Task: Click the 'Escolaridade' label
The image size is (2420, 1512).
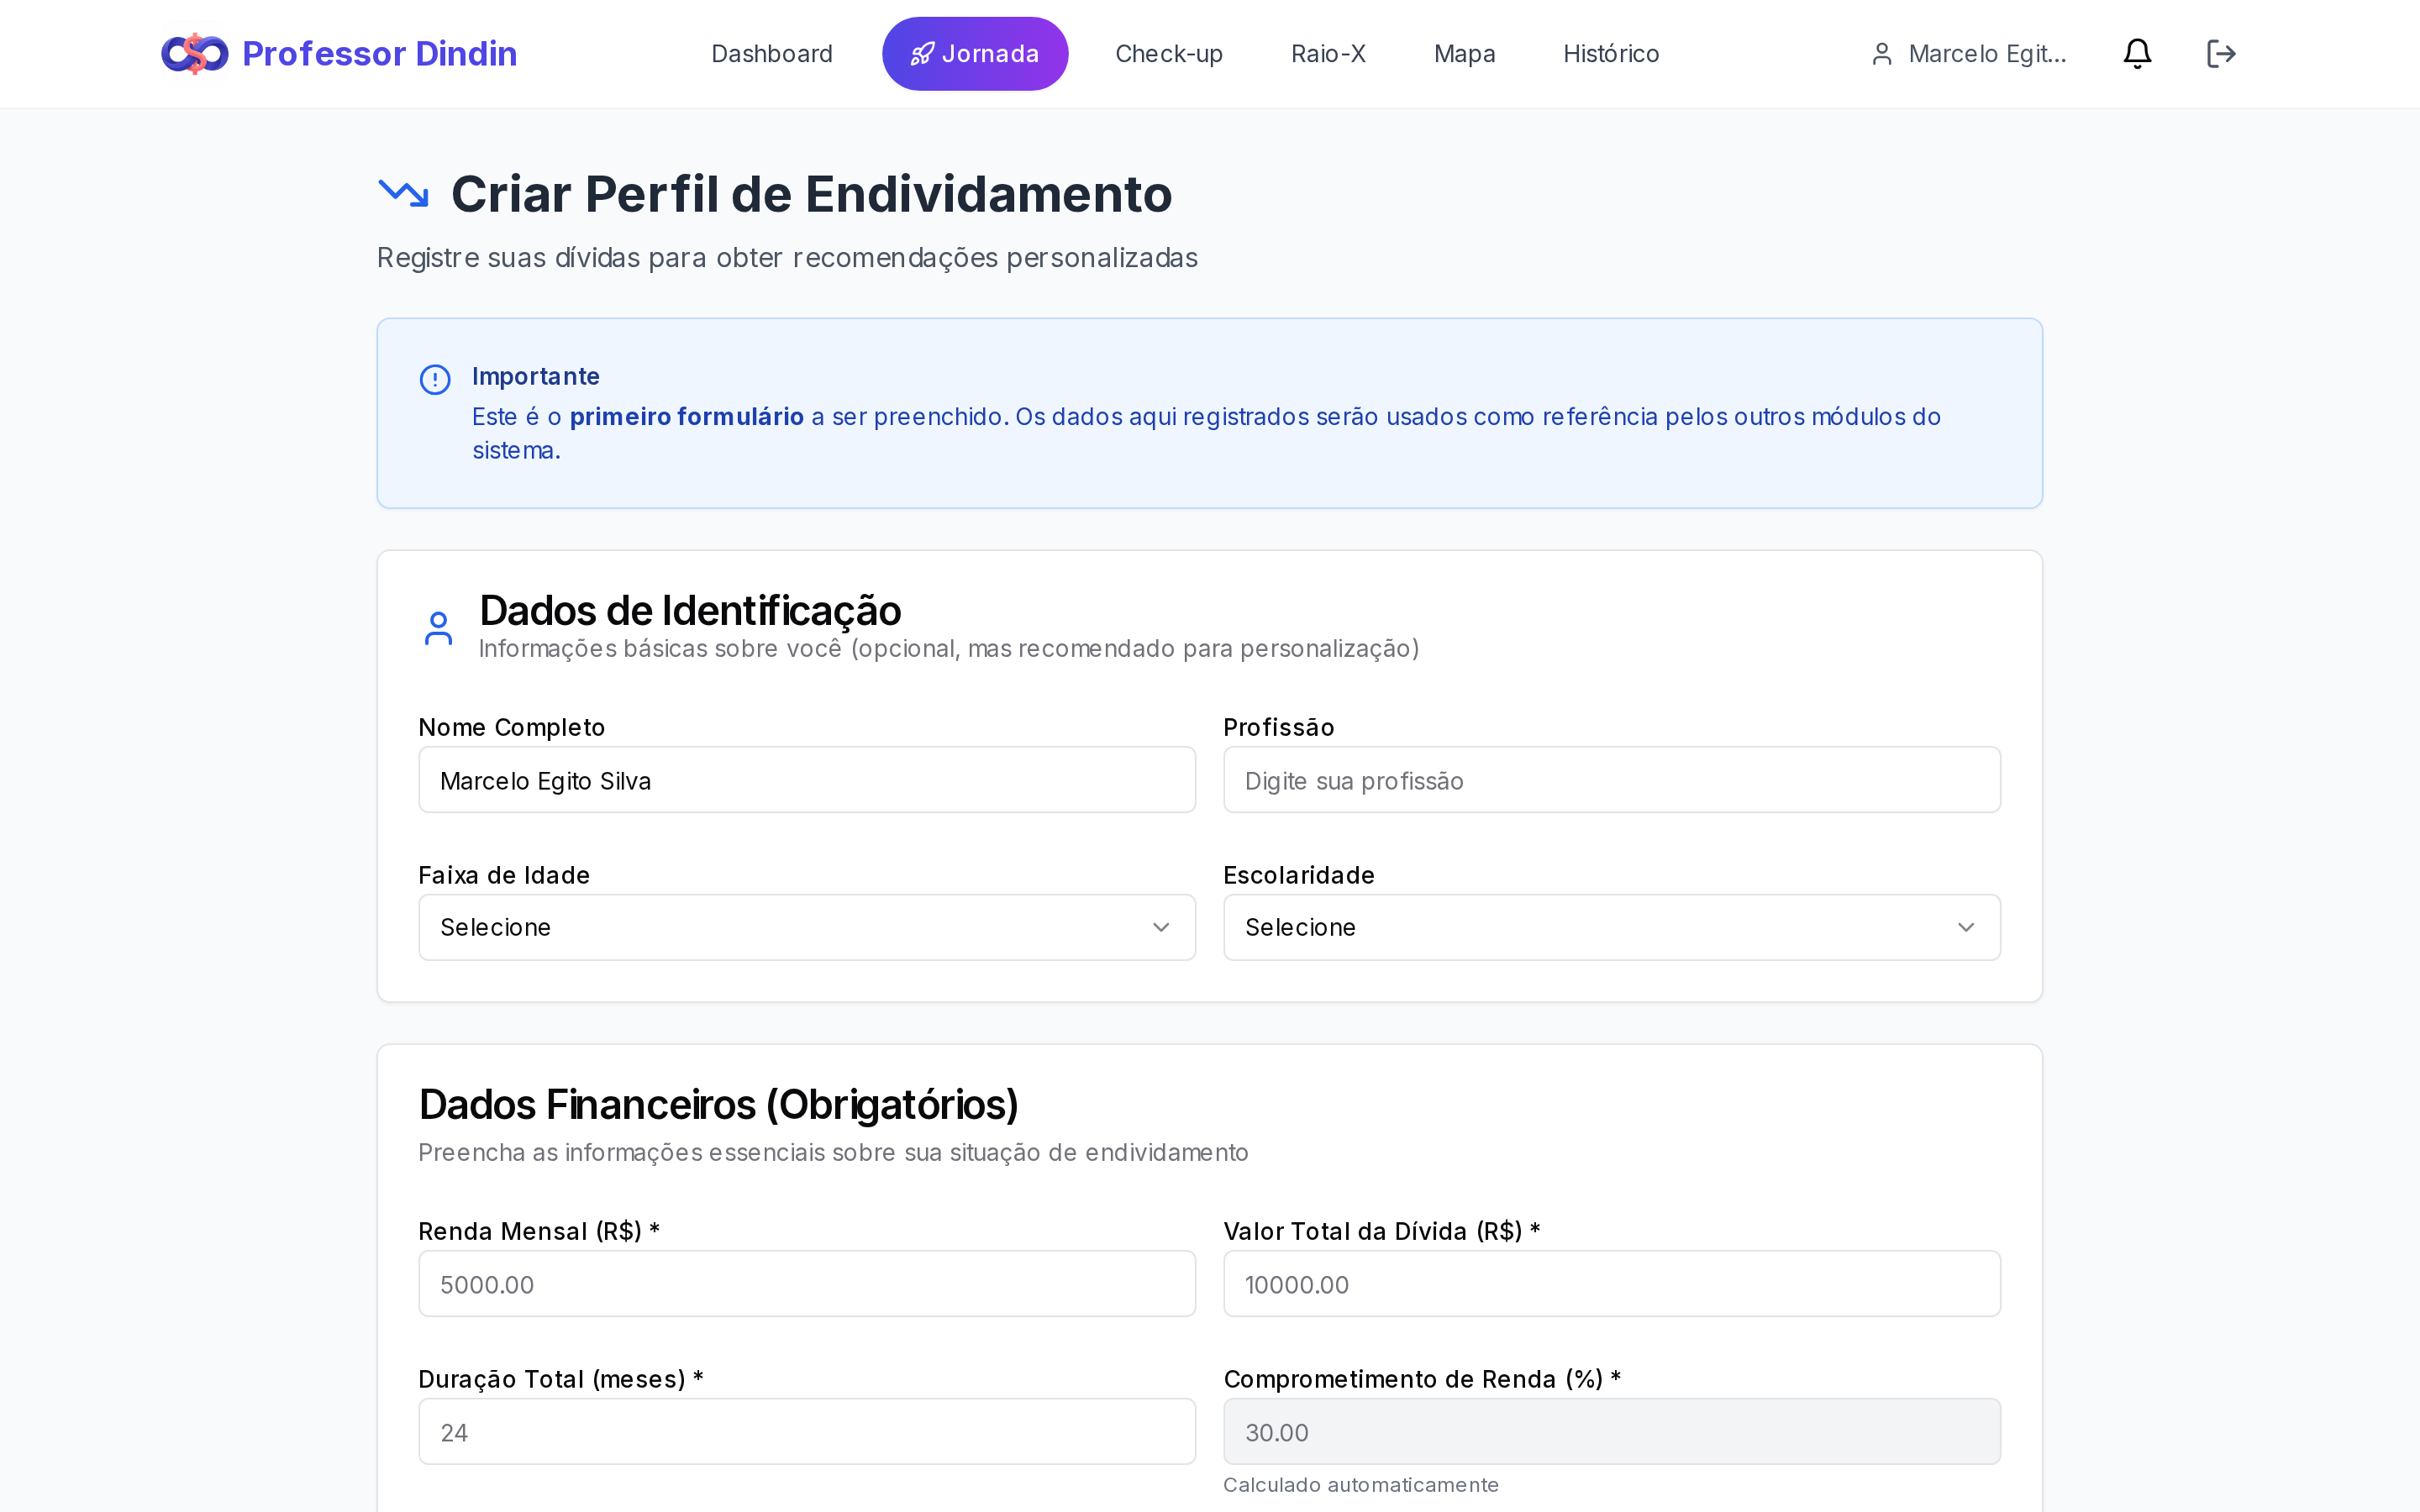Action: (1299, 875)
